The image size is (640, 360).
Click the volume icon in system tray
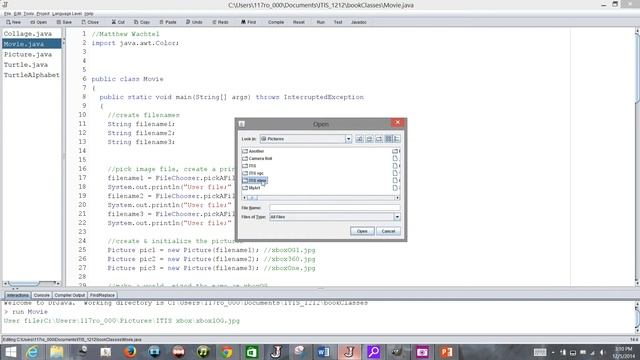pyautogui.click(x=602, y=352)
